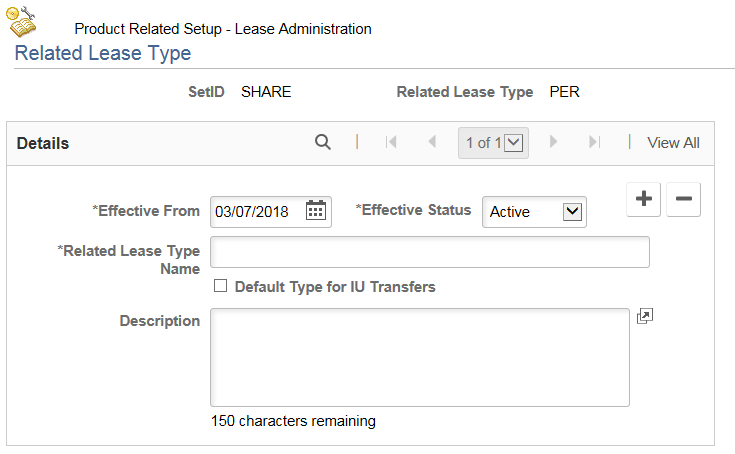Click the SetID value SHARE

click(x=266, y=92)
